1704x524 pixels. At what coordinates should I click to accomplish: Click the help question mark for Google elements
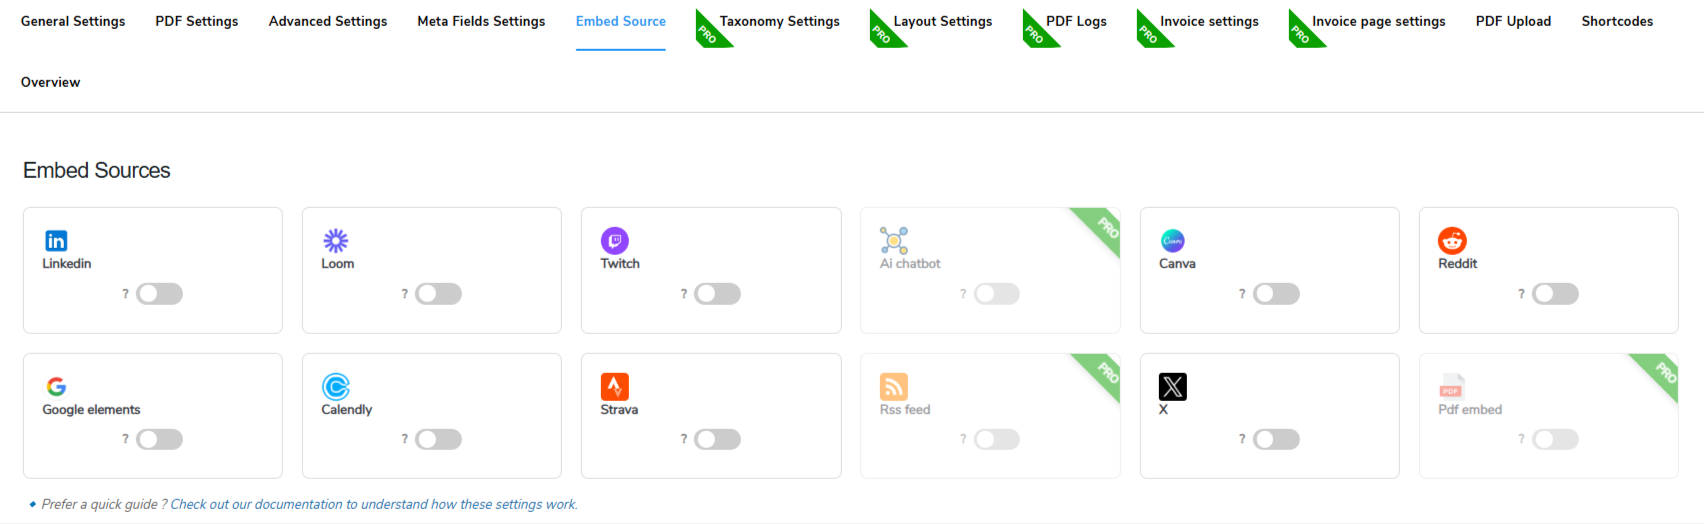tap(125, 439)
